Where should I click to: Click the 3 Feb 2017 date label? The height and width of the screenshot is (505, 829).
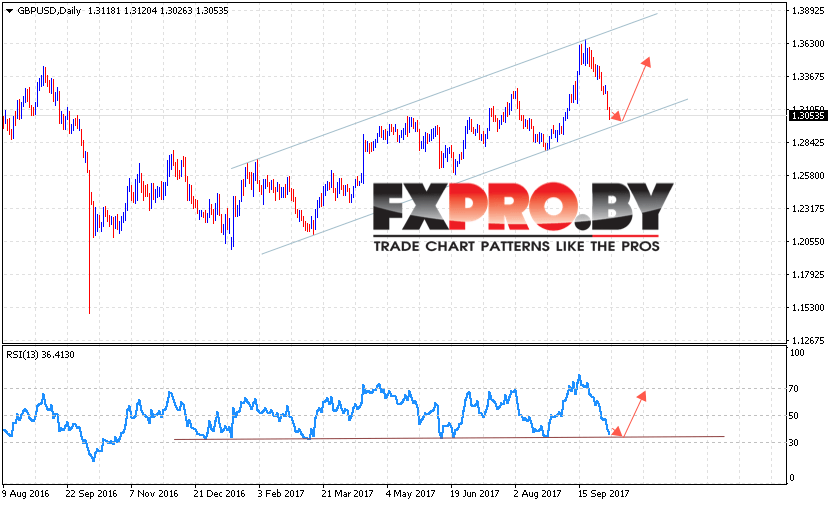(281, 493)
